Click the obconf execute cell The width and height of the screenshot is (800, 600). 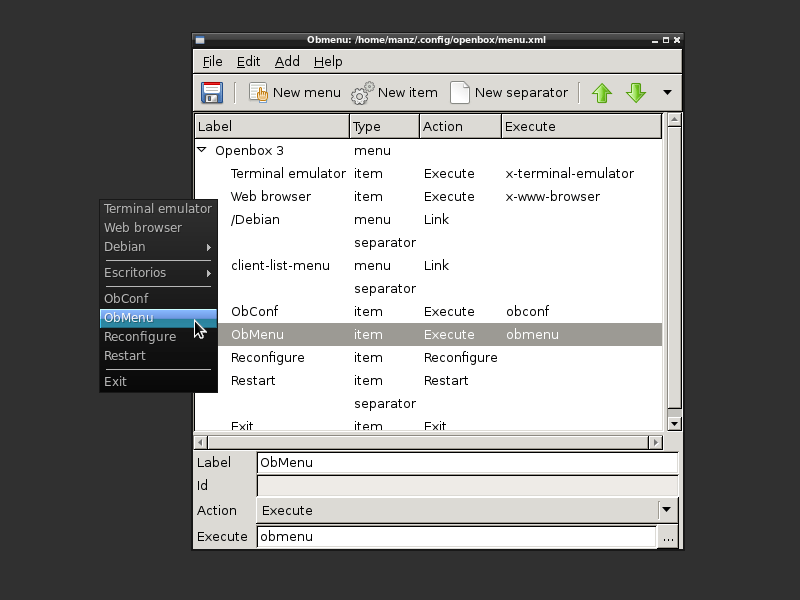pos(528,311)
